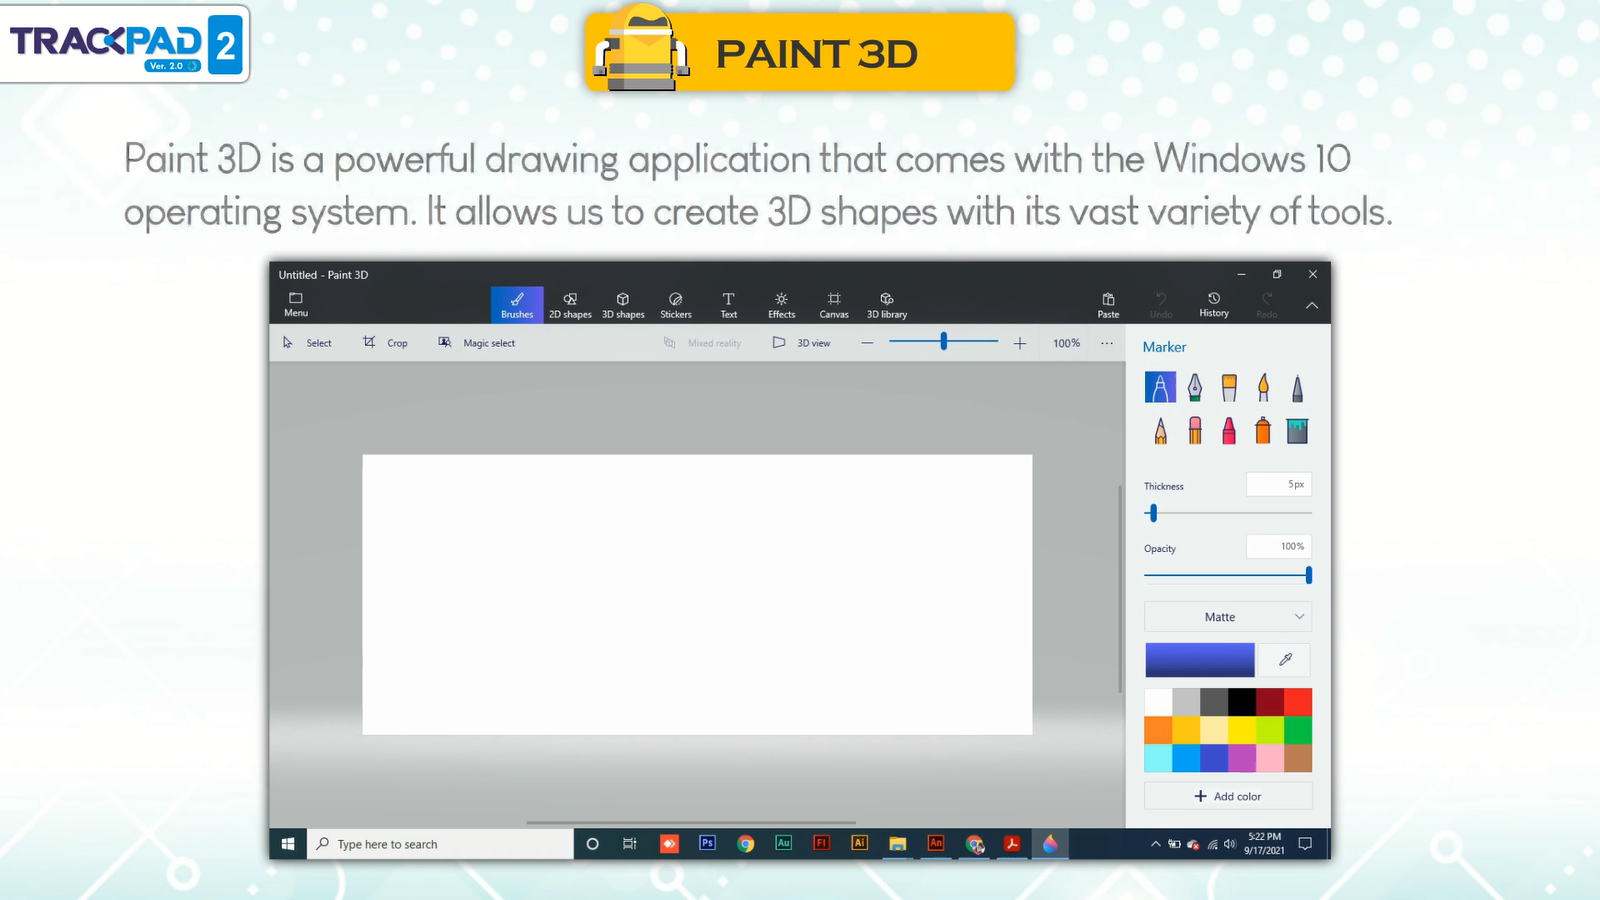Toggle the 3D view
This screenshot has width=1600, height=900.
point(802,343)
